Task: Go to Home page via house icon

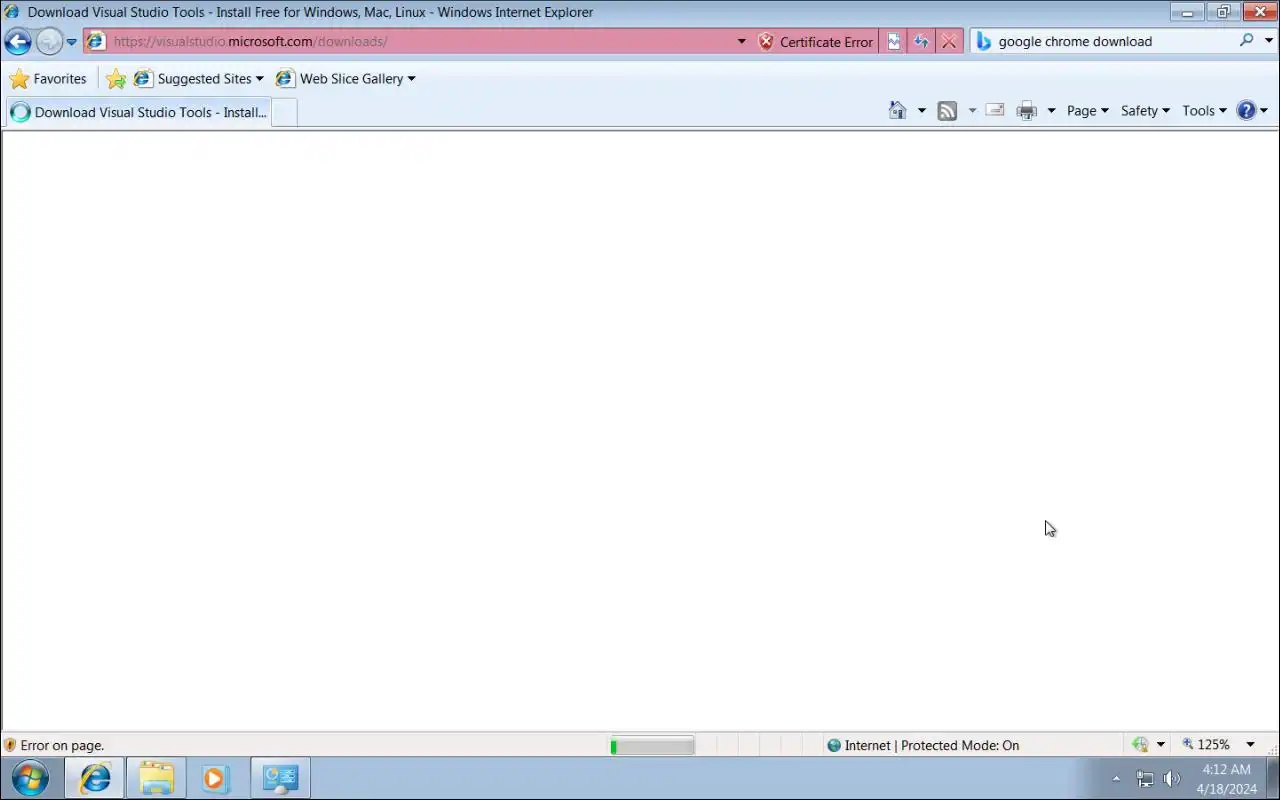Action: pyautogui.click(x=898, y=111)
